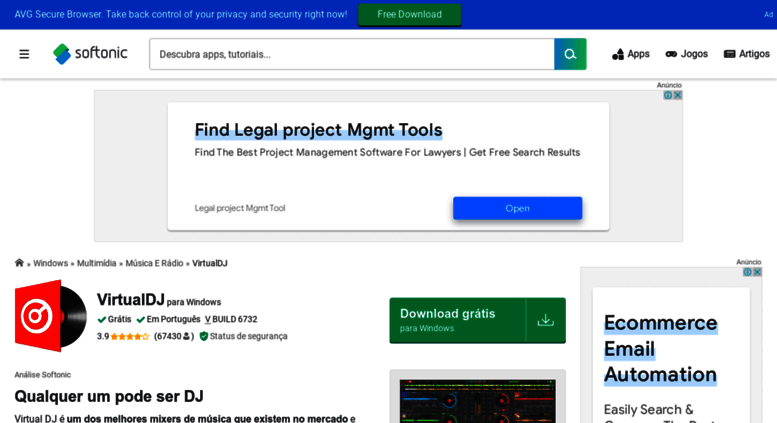The height and width of the screenshot is (423, 777).
Task: Click the 'Qualquer um pode ser DJ' heading
Action: (x=109, y=396)
